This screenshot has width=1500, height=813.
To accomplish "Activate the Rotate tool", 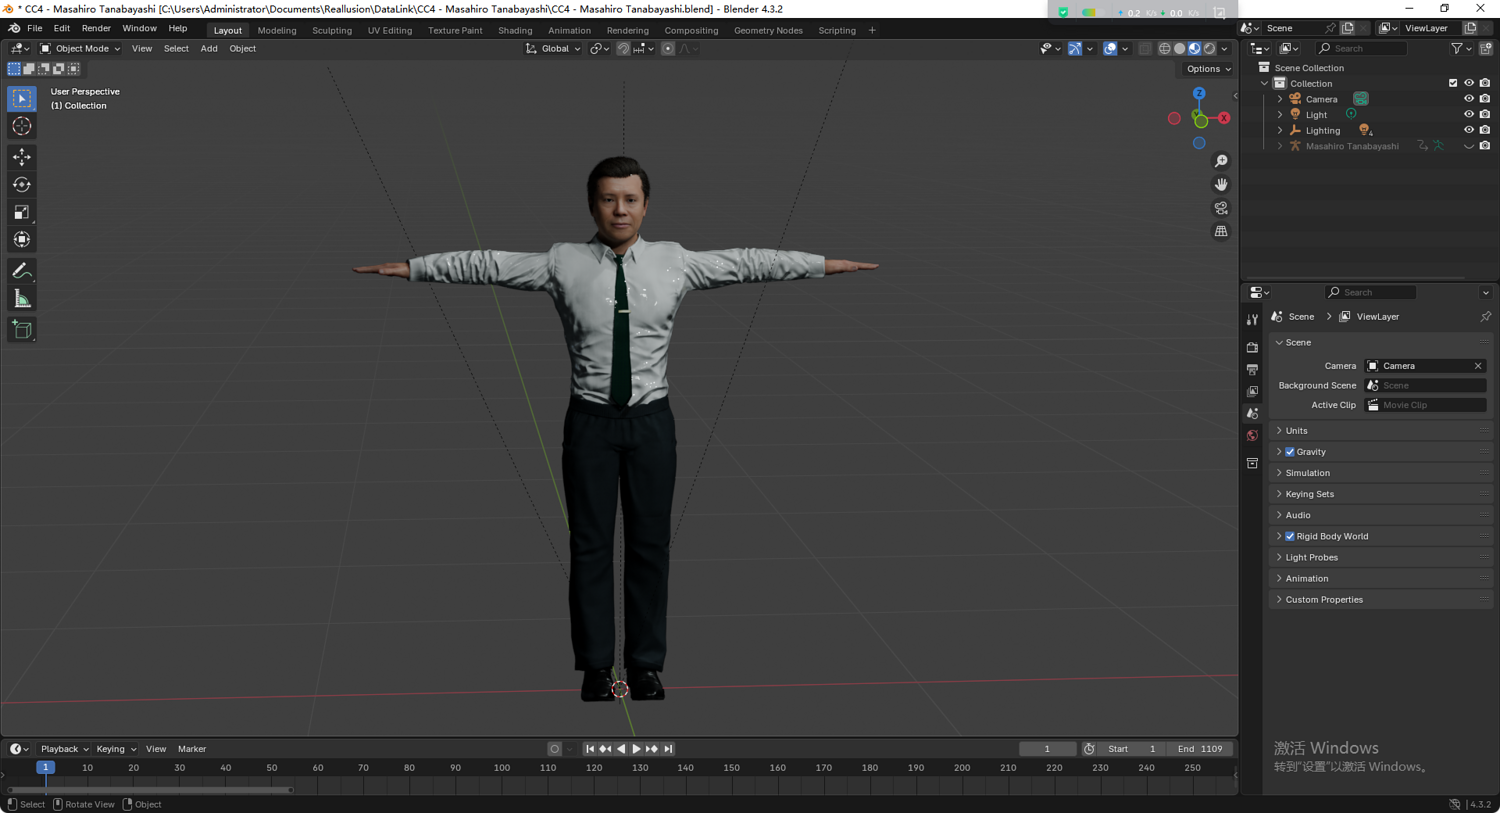I will pos(22,185).
